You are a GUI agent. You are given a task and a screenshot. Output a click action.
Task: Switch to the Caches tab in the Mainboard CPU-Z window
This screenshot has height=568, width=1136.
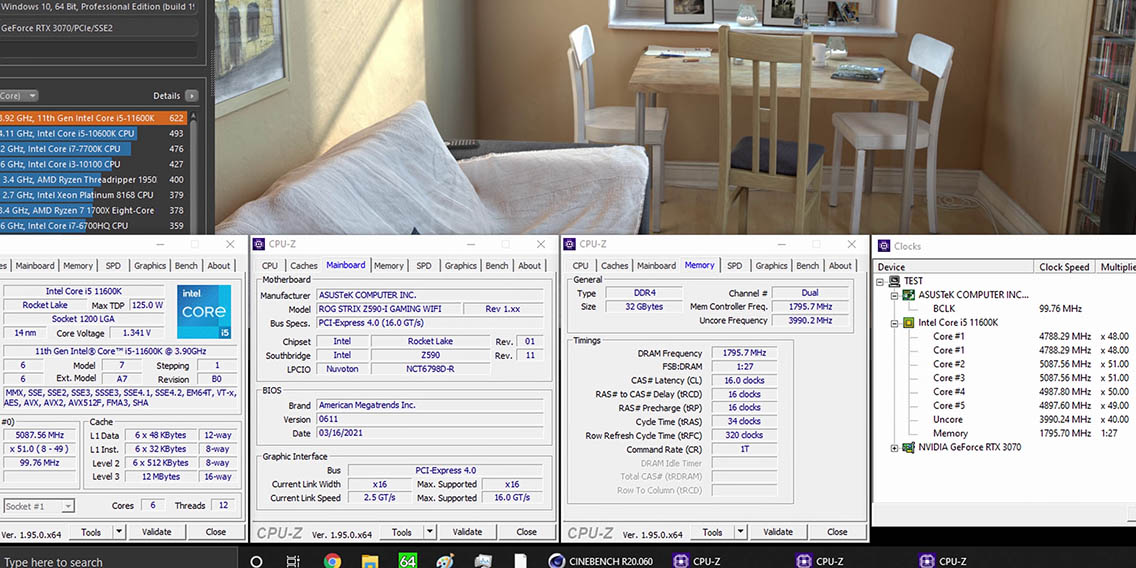point(304,266)
